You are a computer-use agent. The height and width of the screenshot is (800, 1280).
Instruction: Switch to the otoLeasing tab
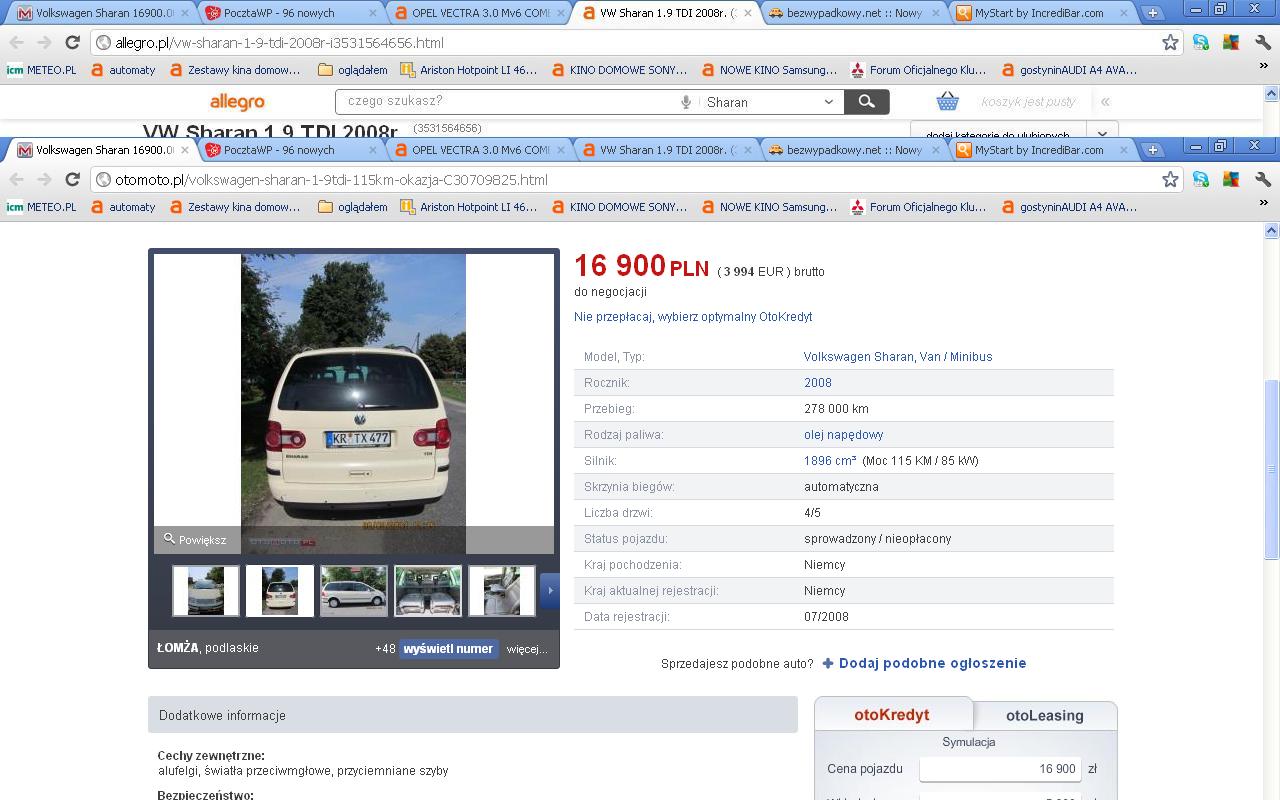(x=1044, y=715)
